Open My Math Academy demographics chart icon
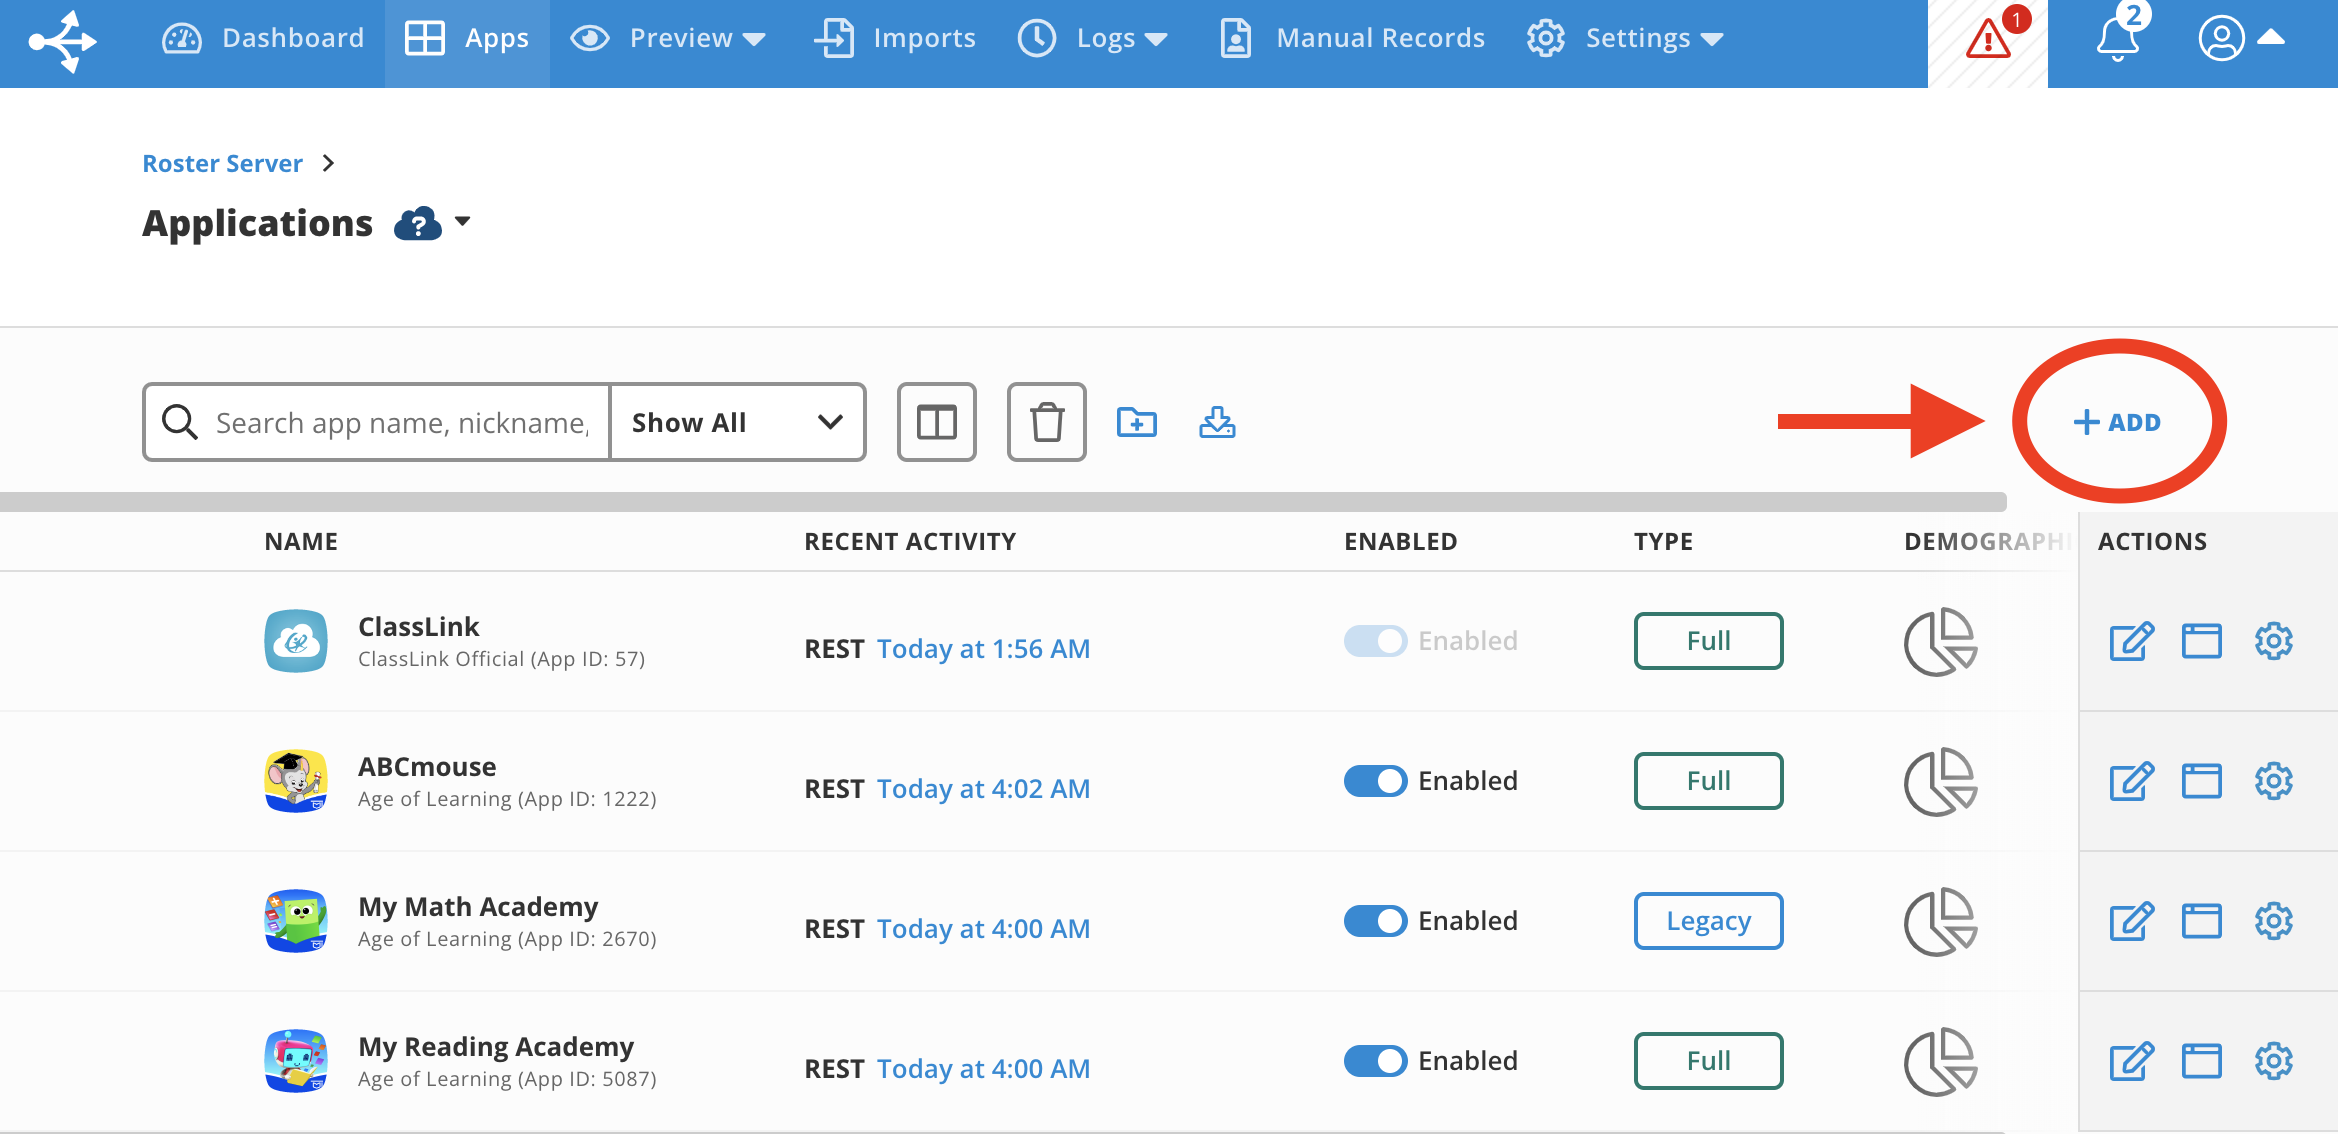The width and height of the screenshot is (2338, 1134). coord(1940,921)
